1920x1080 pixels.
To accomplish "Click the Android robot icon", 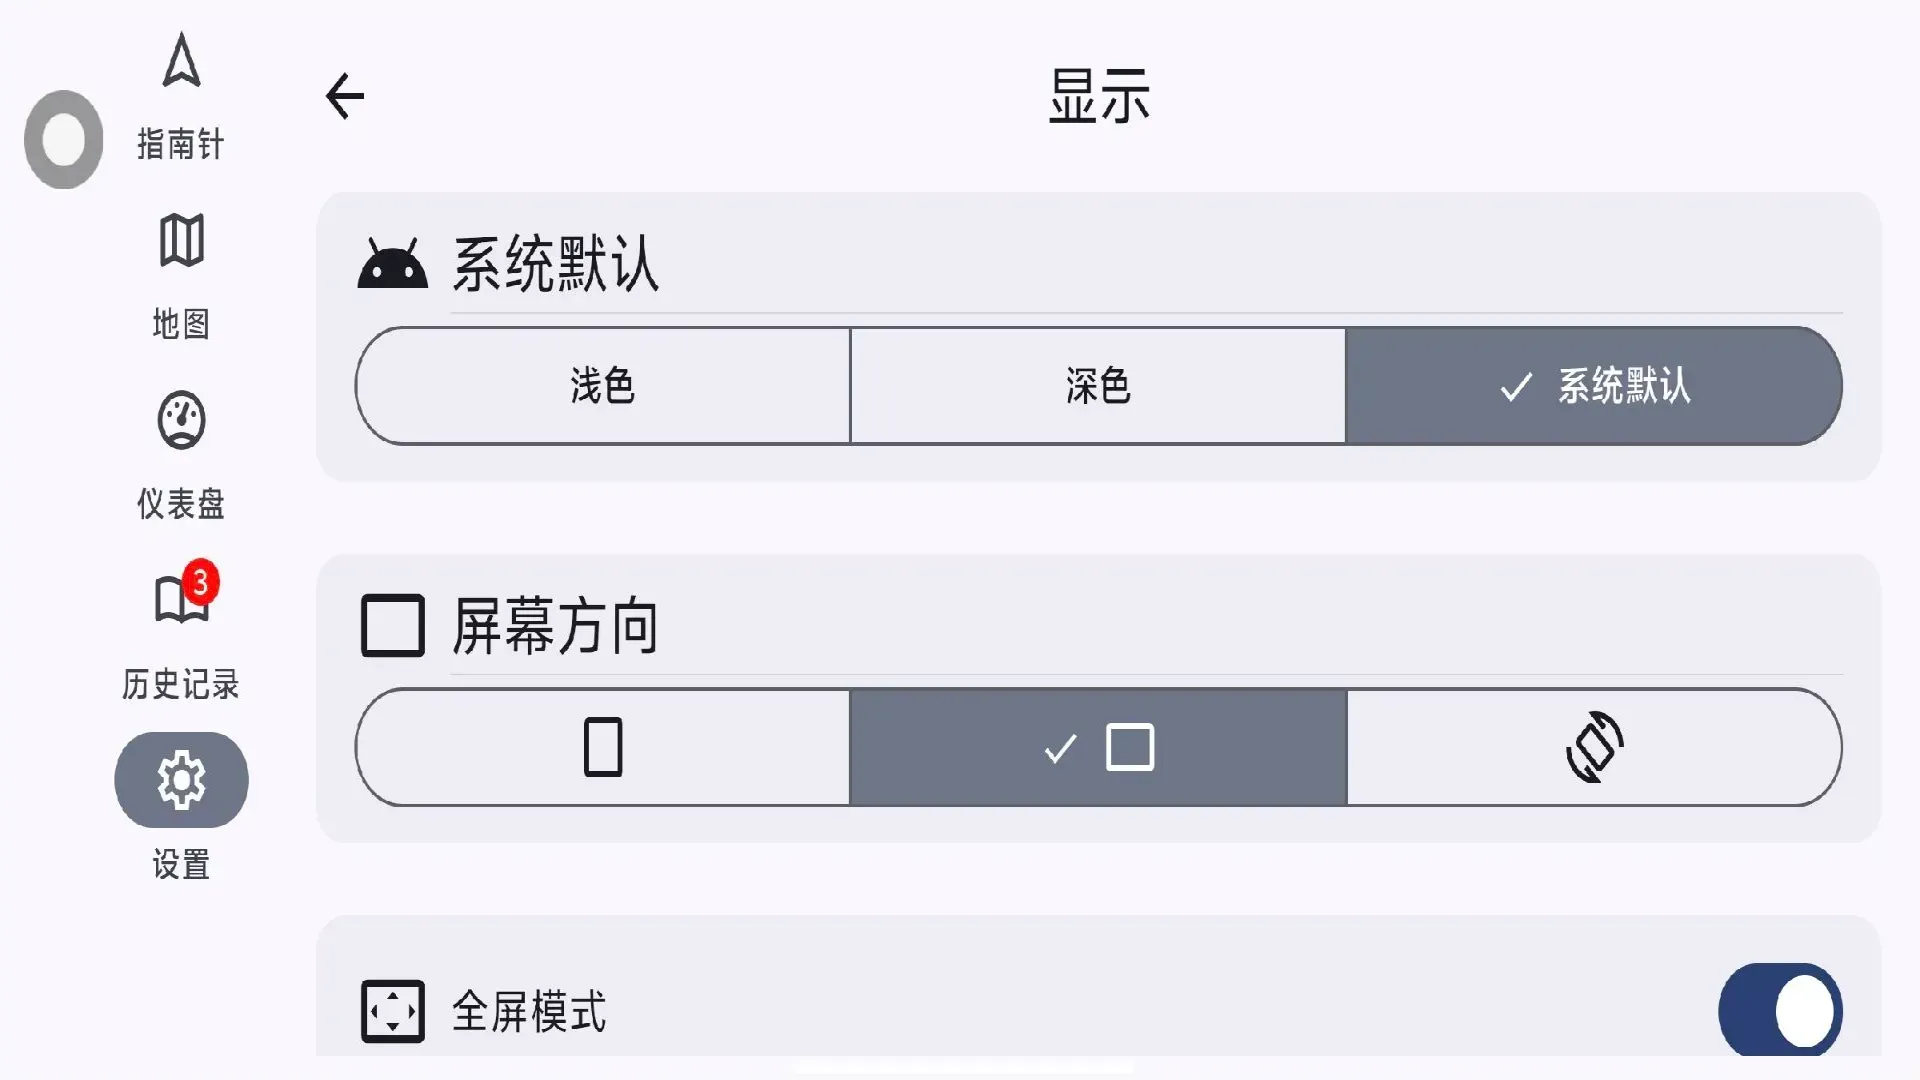I will click(x=392, y=265).
